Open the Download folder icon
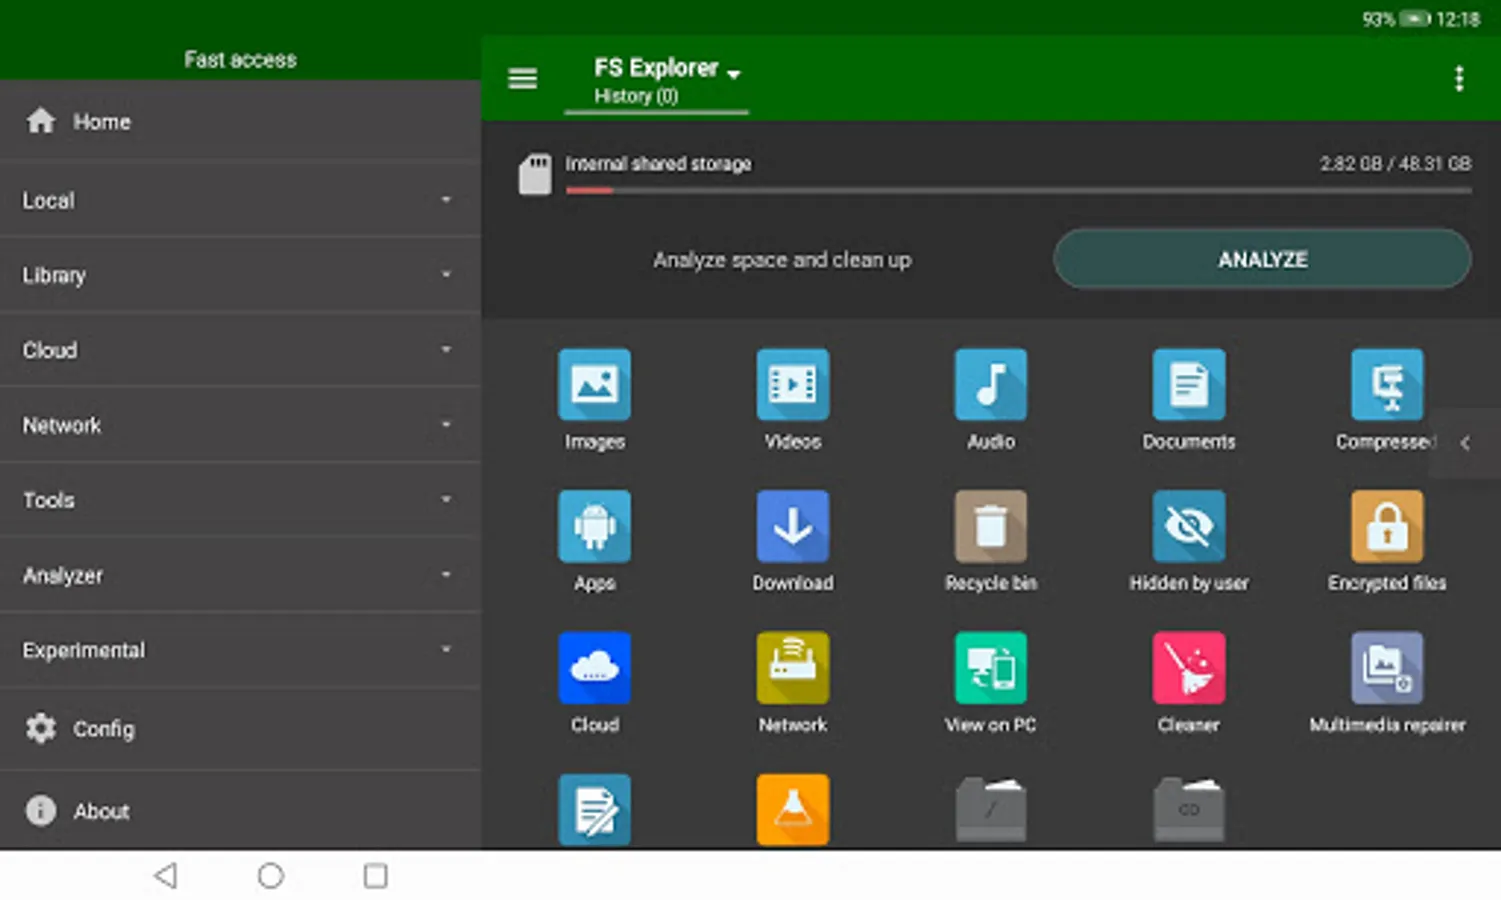The image size is (1501, 900). [x=792, y=527]
